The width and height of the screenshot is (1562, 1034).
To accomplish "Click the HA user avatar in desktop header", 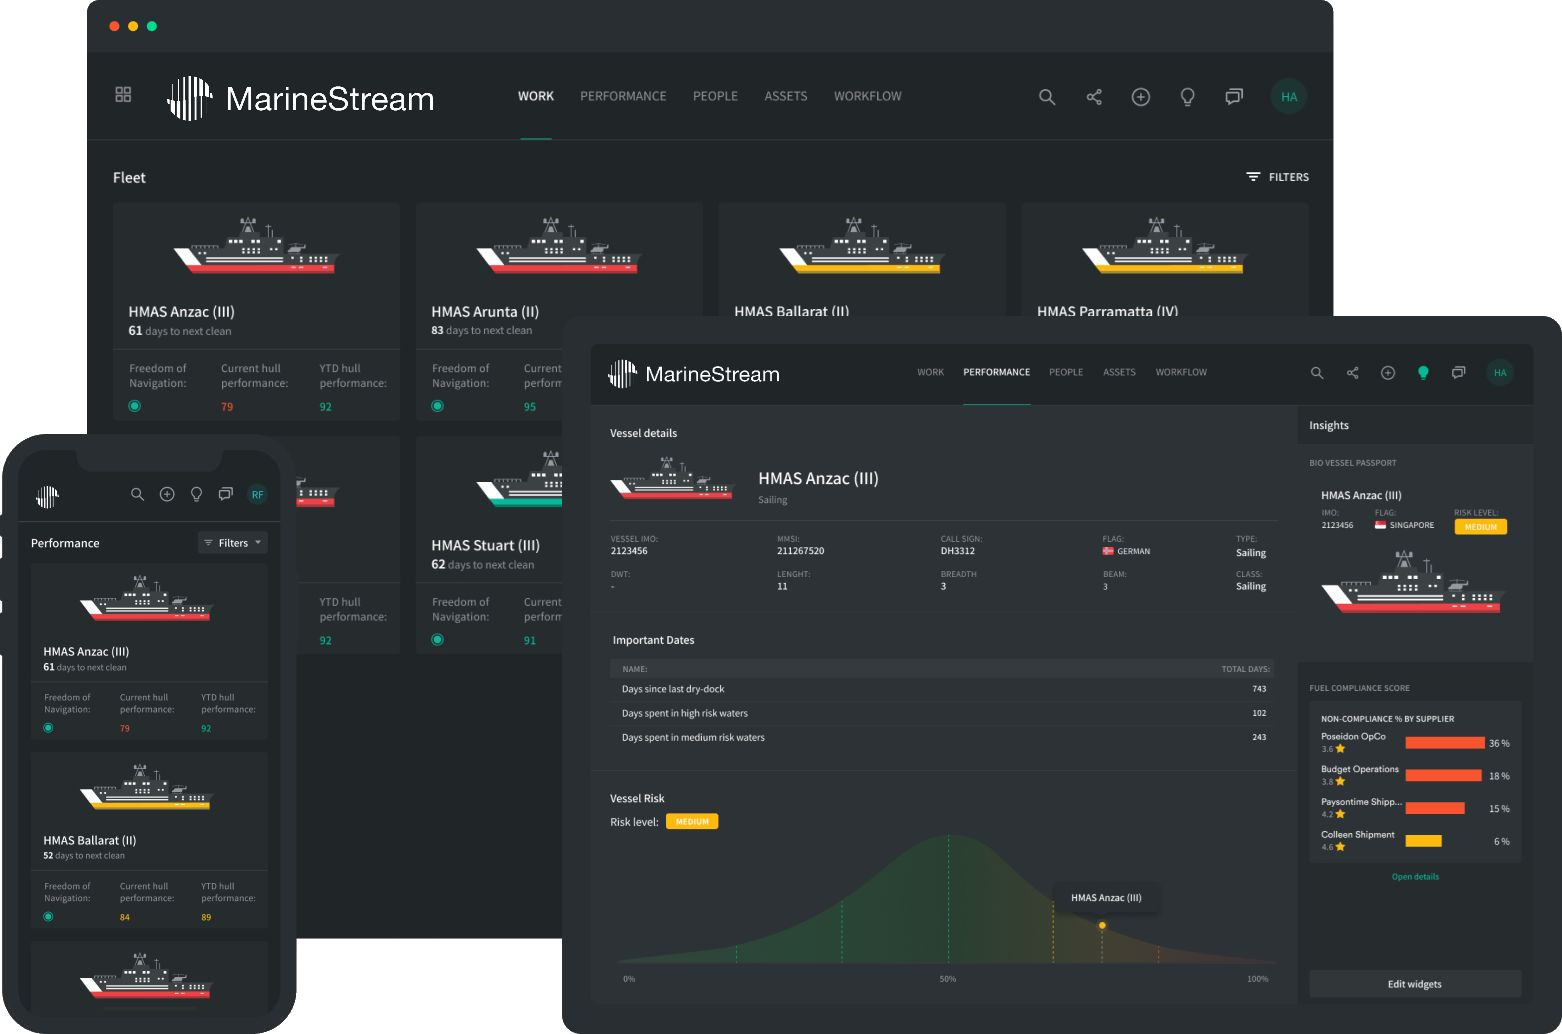I will 1288,97.
